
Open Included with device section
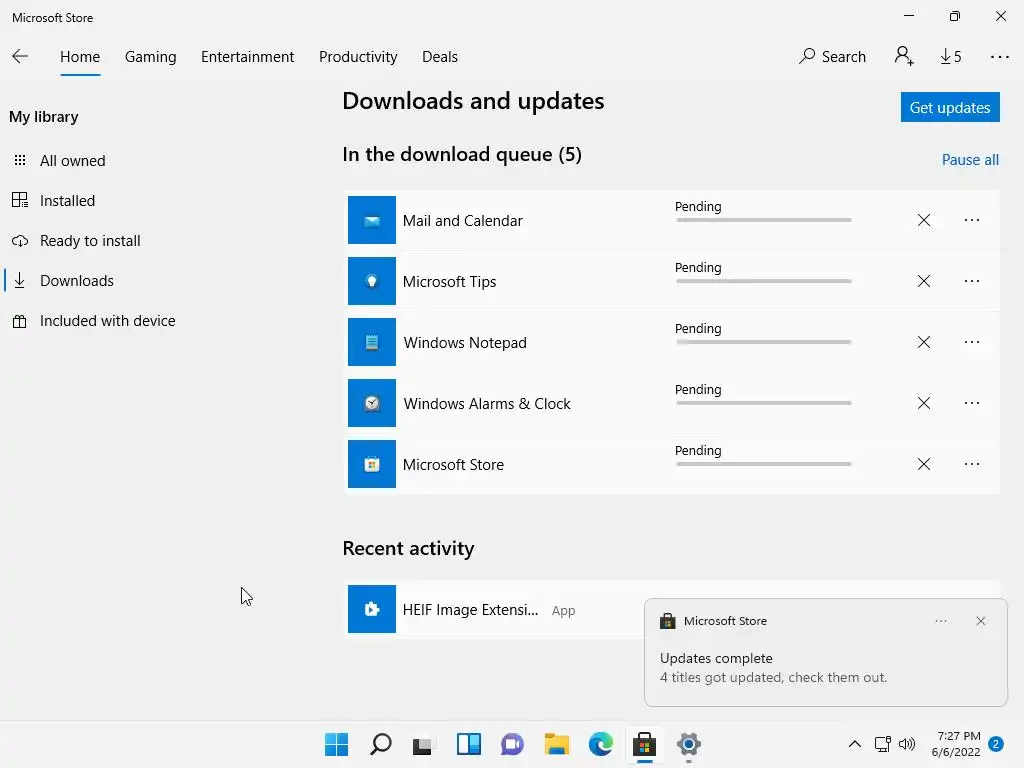point(107,321)
